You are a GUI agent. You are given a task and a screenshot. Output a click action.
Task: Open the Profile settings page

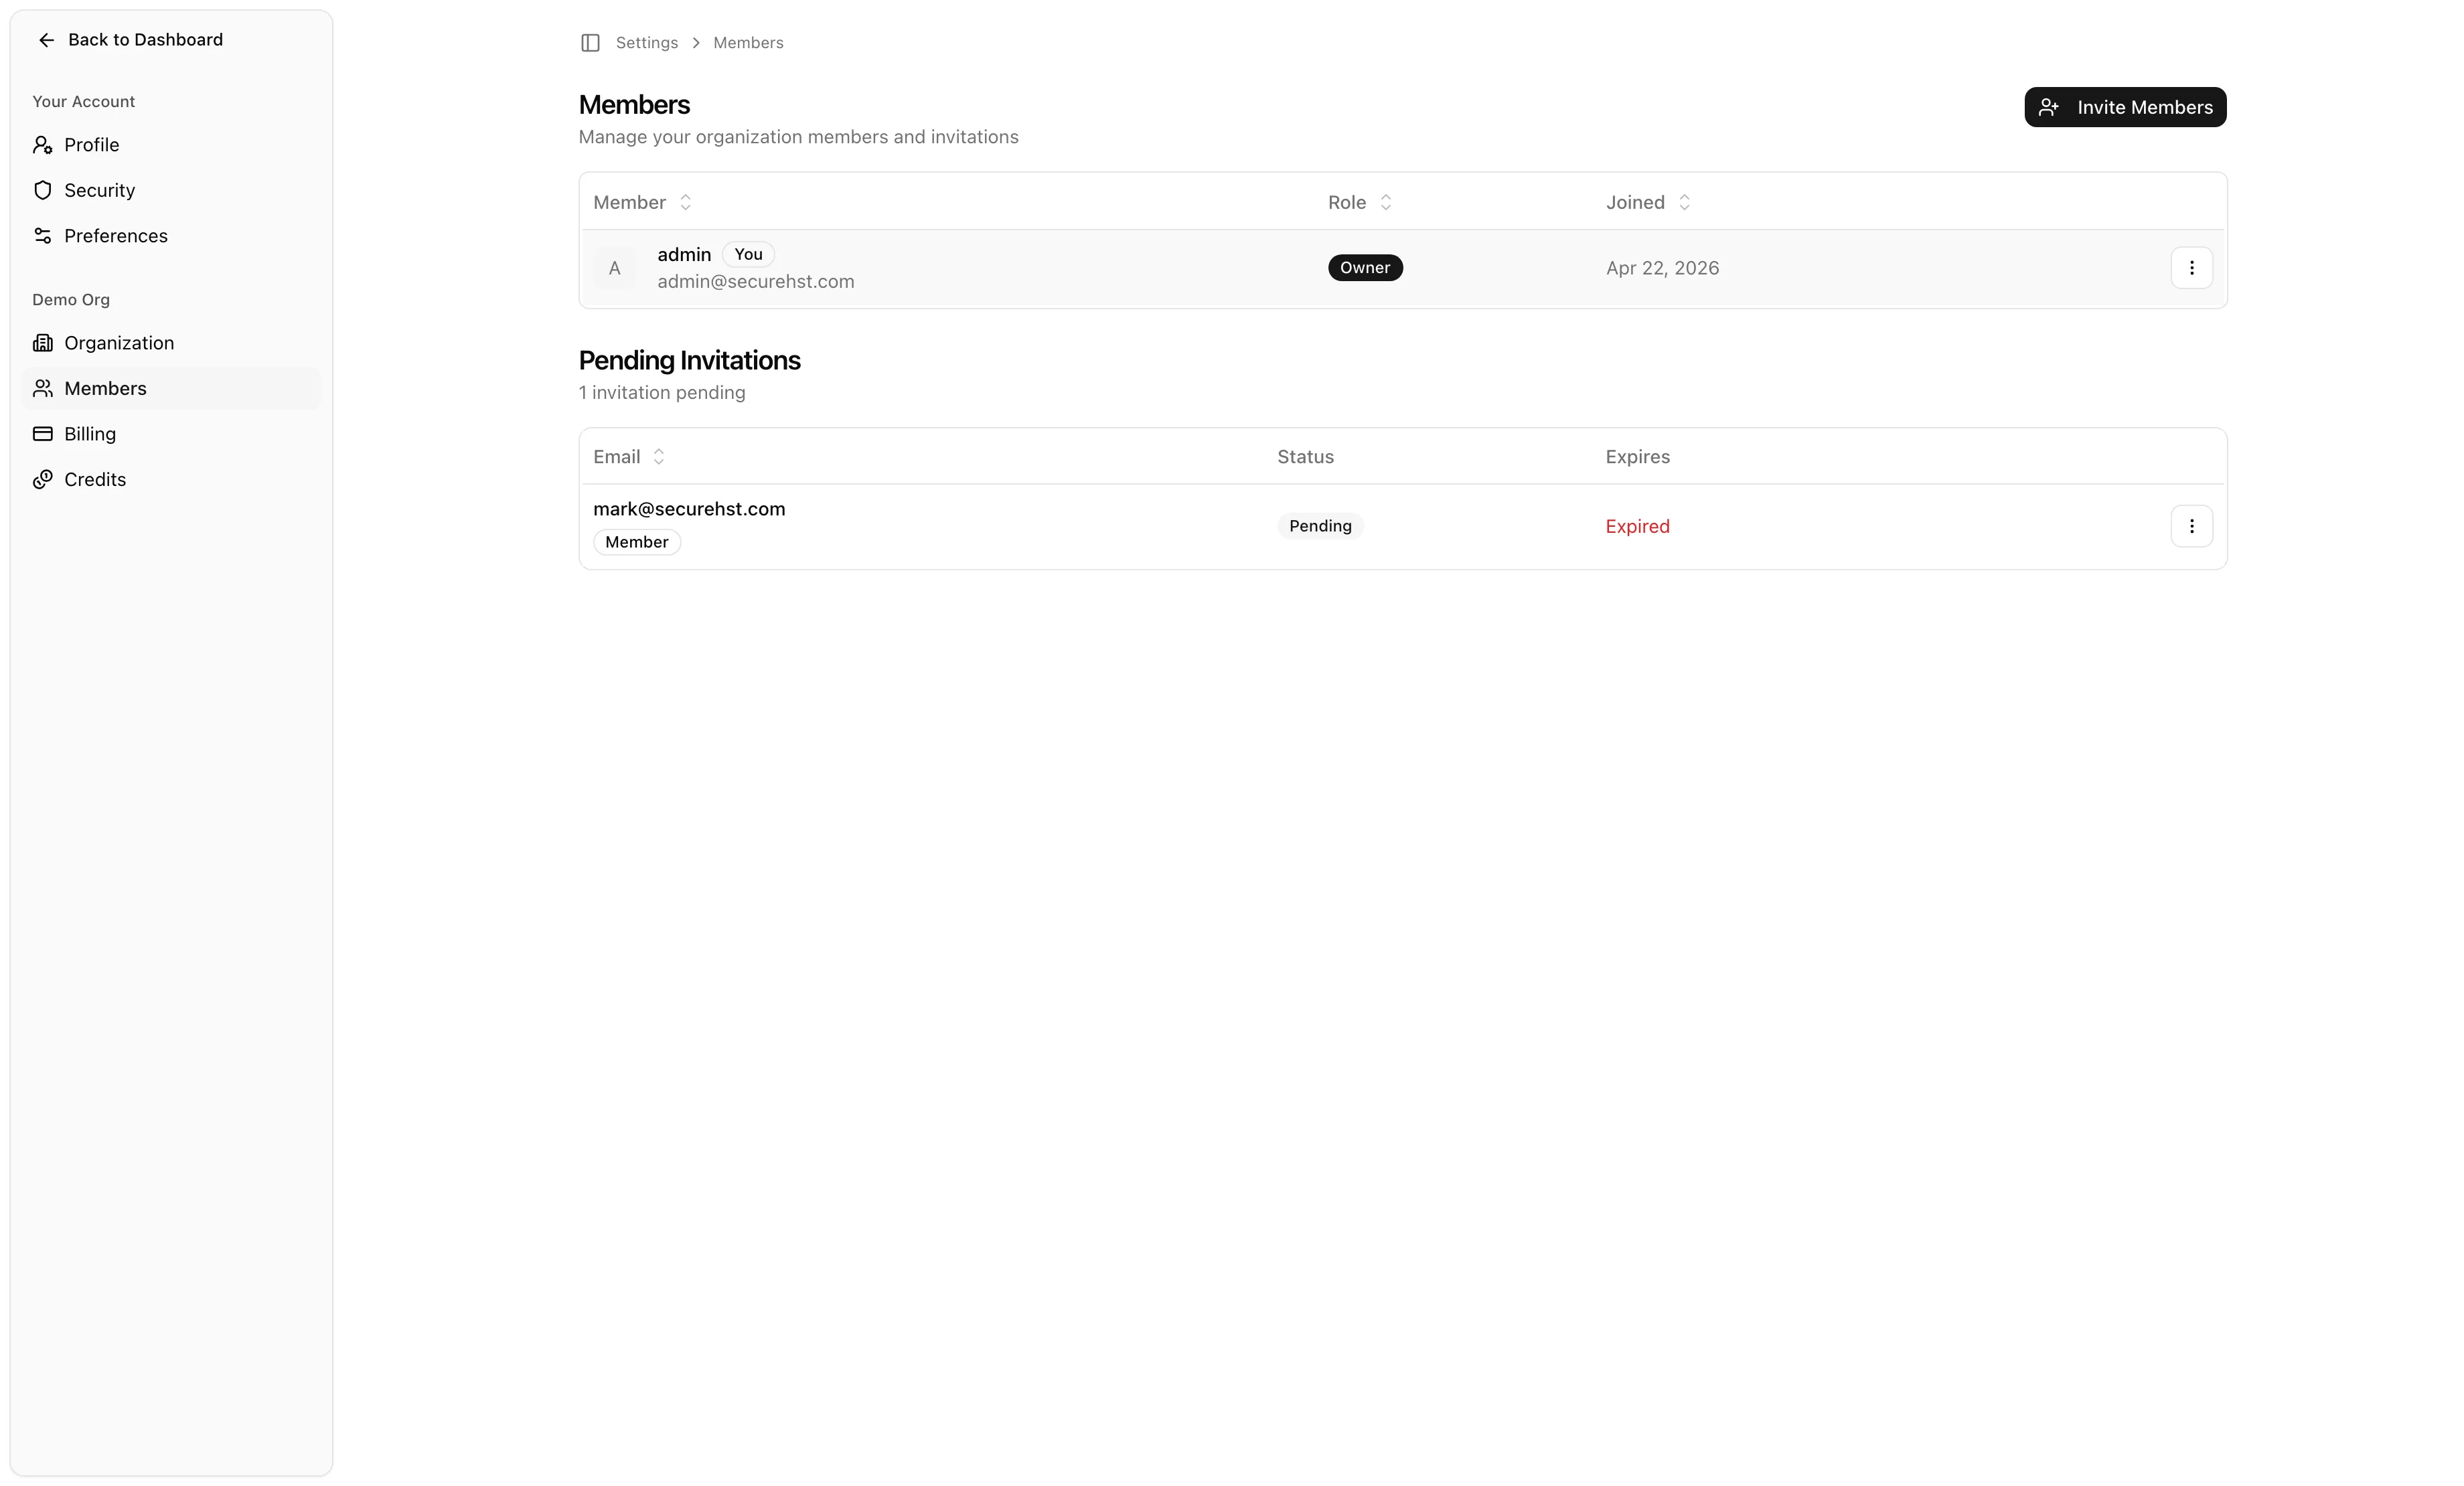[171, 145]
